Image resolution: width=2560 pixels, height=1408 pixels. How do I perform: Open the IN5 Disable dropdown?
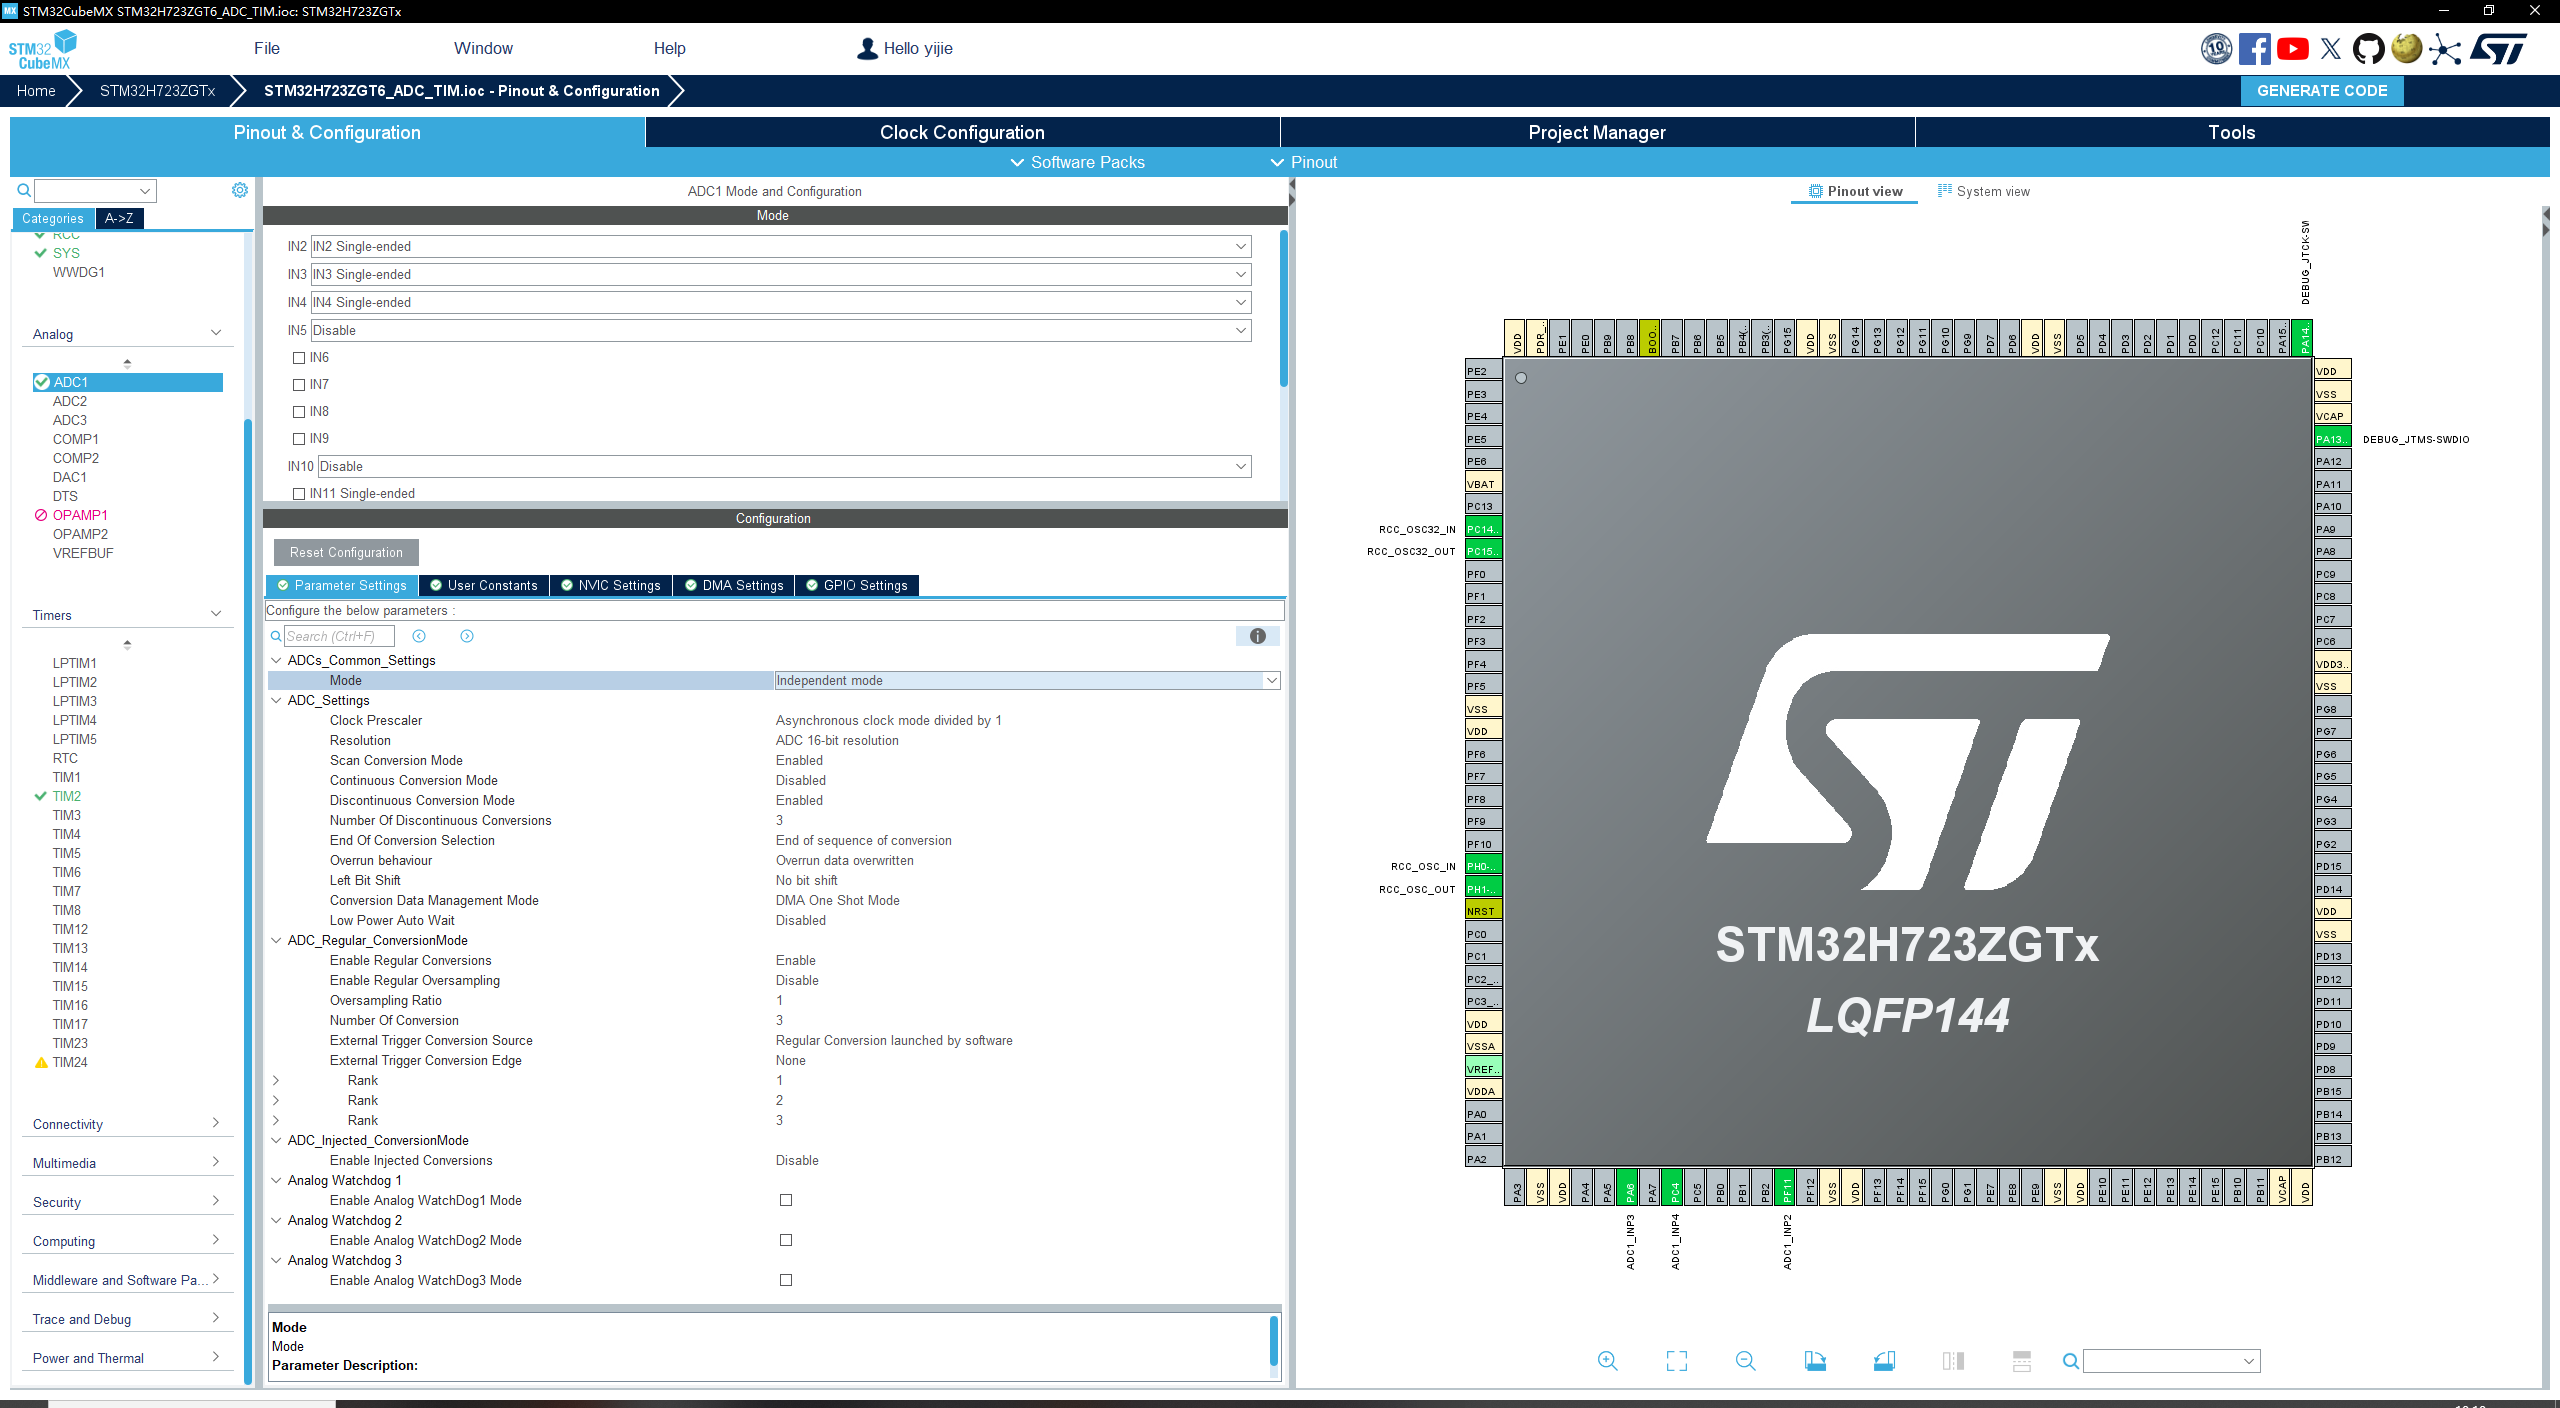click(x=781, y=330)
